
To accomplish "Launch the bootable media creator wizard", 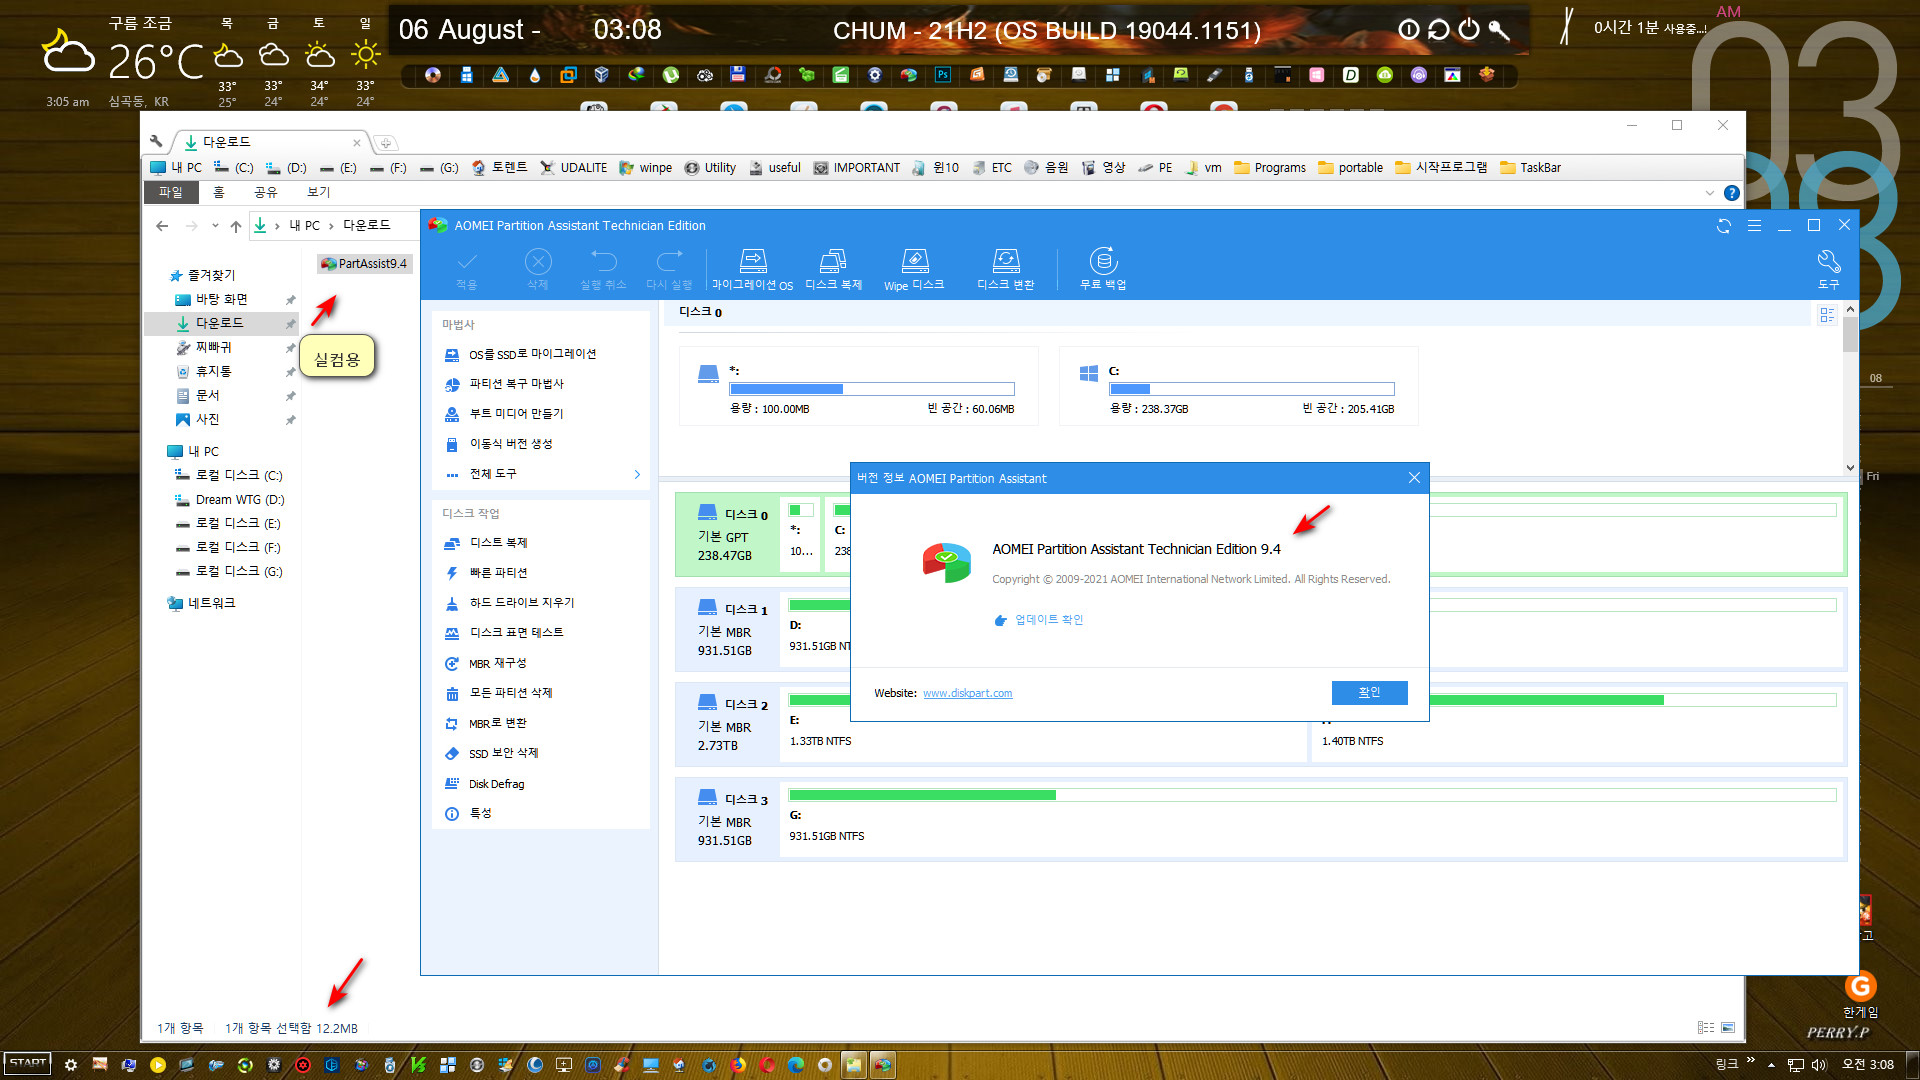I will tap(516, 414).
